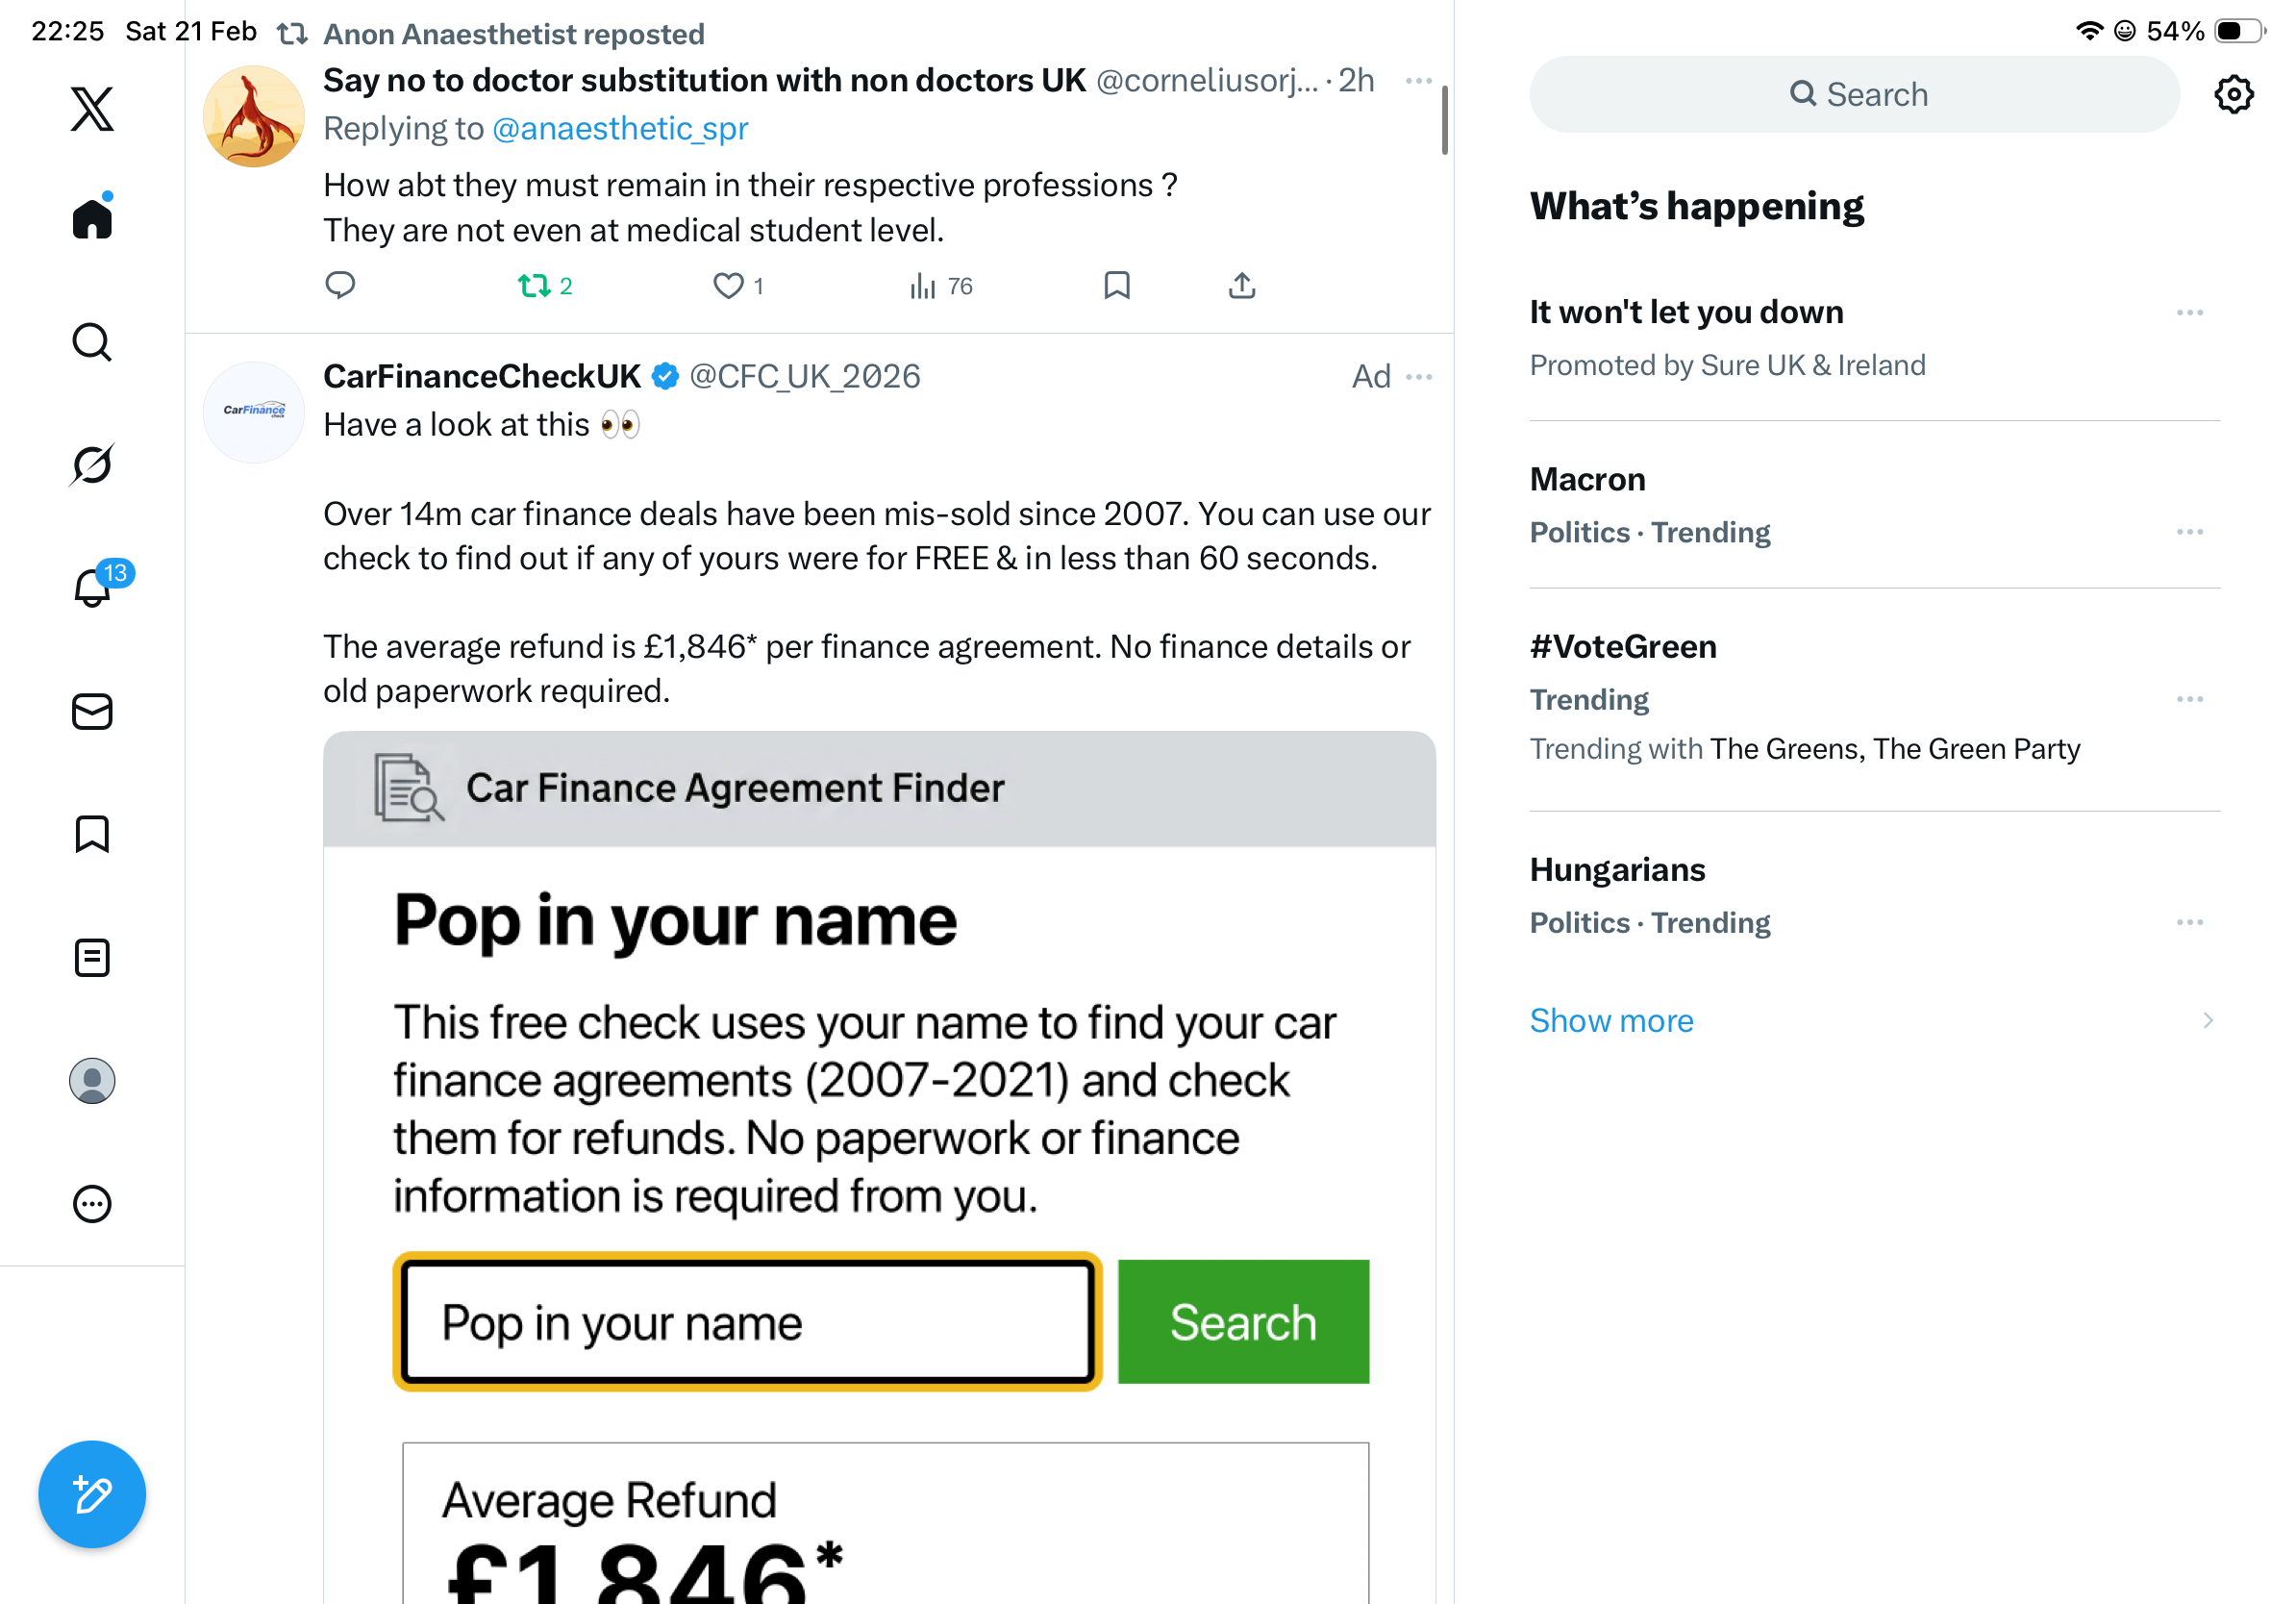Toggle repost on the reply tweet
The width and height of the screenshot is (2296, 1604).
point(535,287)
